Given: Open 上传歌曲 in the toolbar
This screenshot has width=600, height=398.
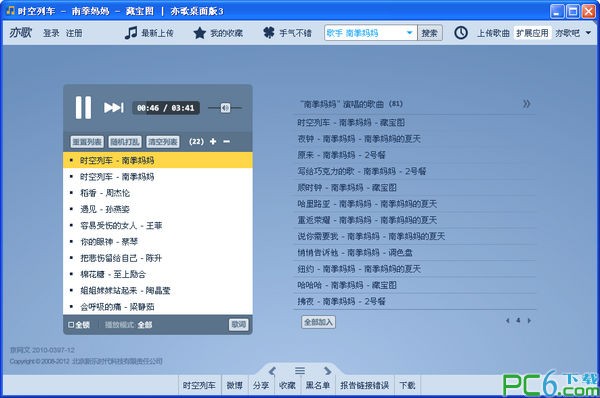Looking at the screenshot, I should tap(493, 33).
